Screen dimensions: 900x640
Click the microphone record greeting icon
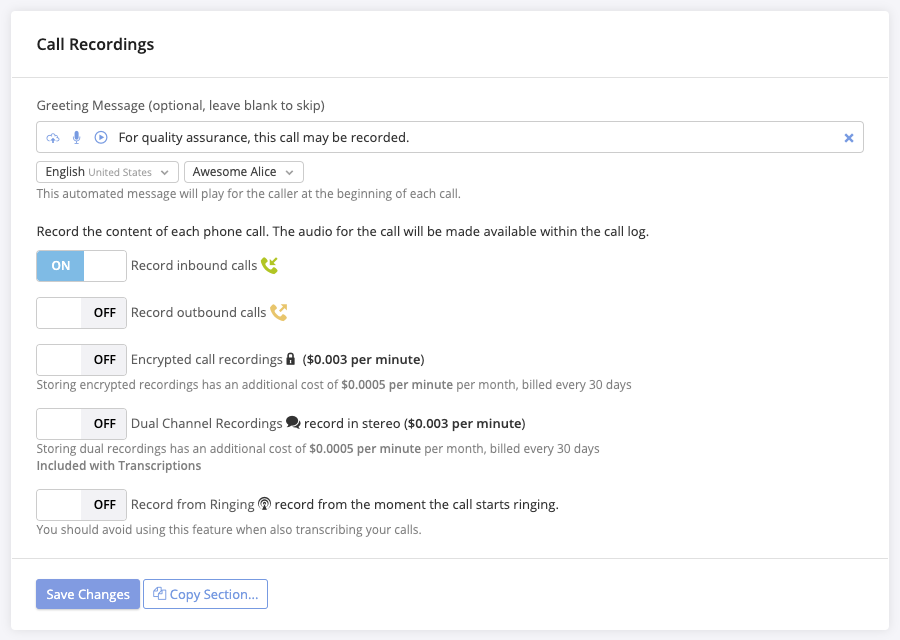77,138
